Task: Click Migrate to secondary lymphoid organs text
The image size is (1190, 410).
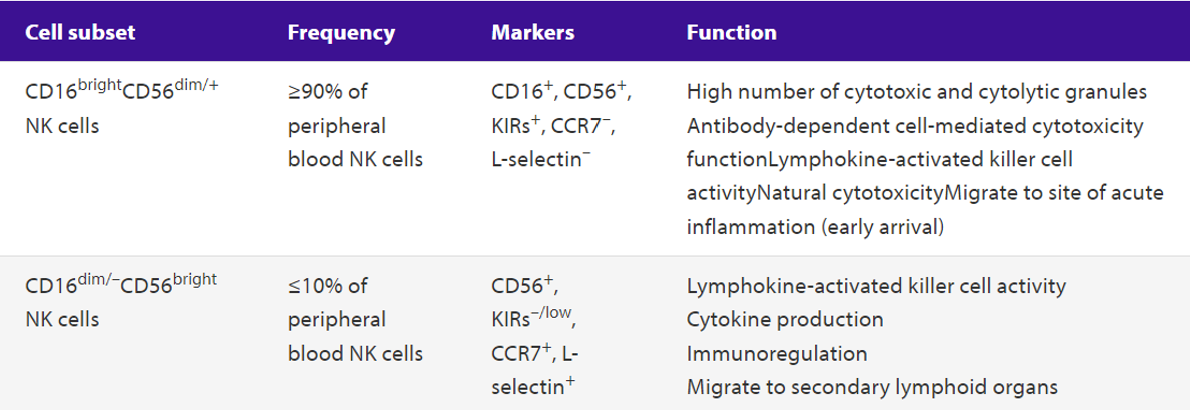Action: [872, 386]
